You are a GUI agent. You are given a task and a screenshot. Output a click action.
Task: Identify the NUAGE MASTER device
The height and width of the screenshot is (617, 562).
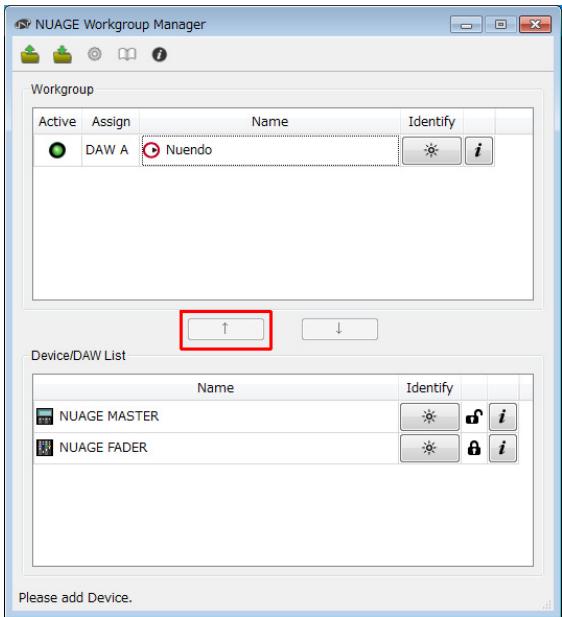pos(429,416)
